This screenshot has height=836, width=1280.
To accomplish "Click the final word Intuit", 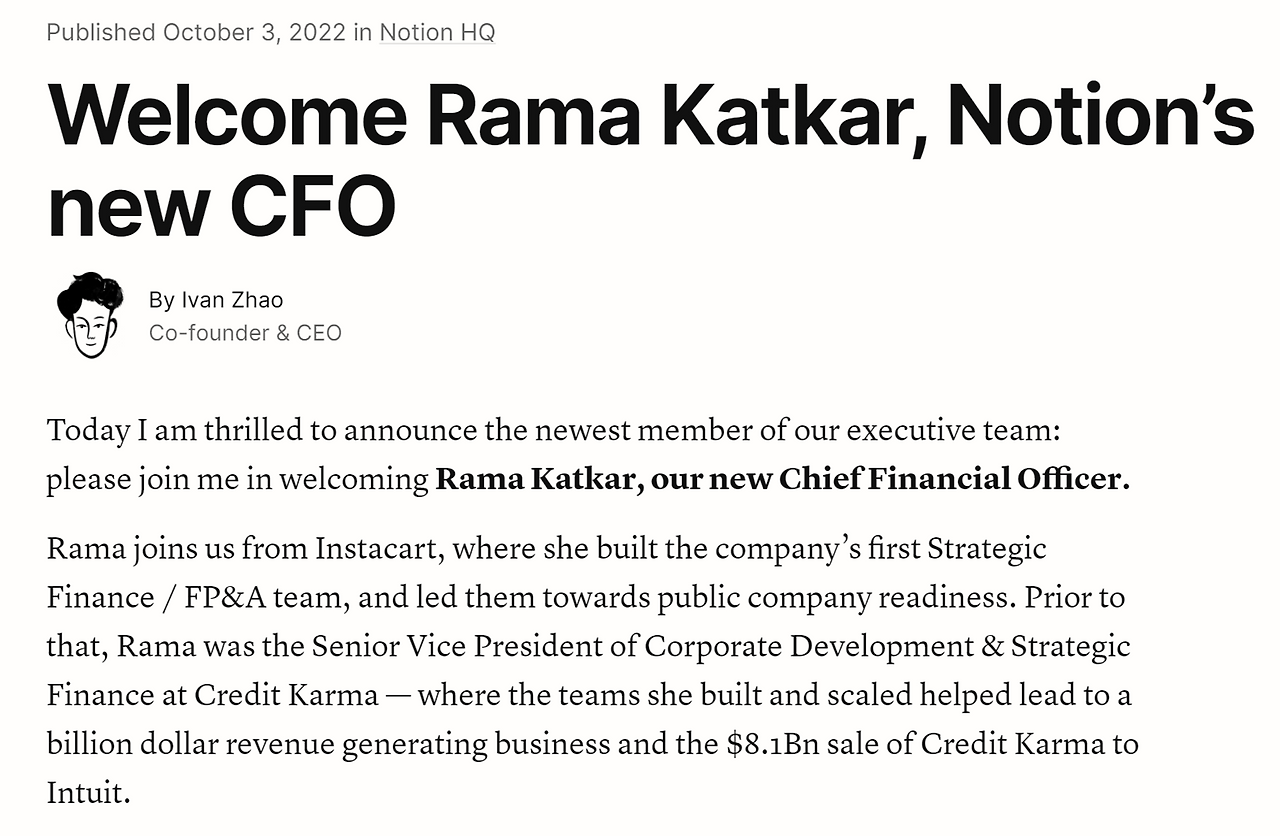I will tap(86, 793).
